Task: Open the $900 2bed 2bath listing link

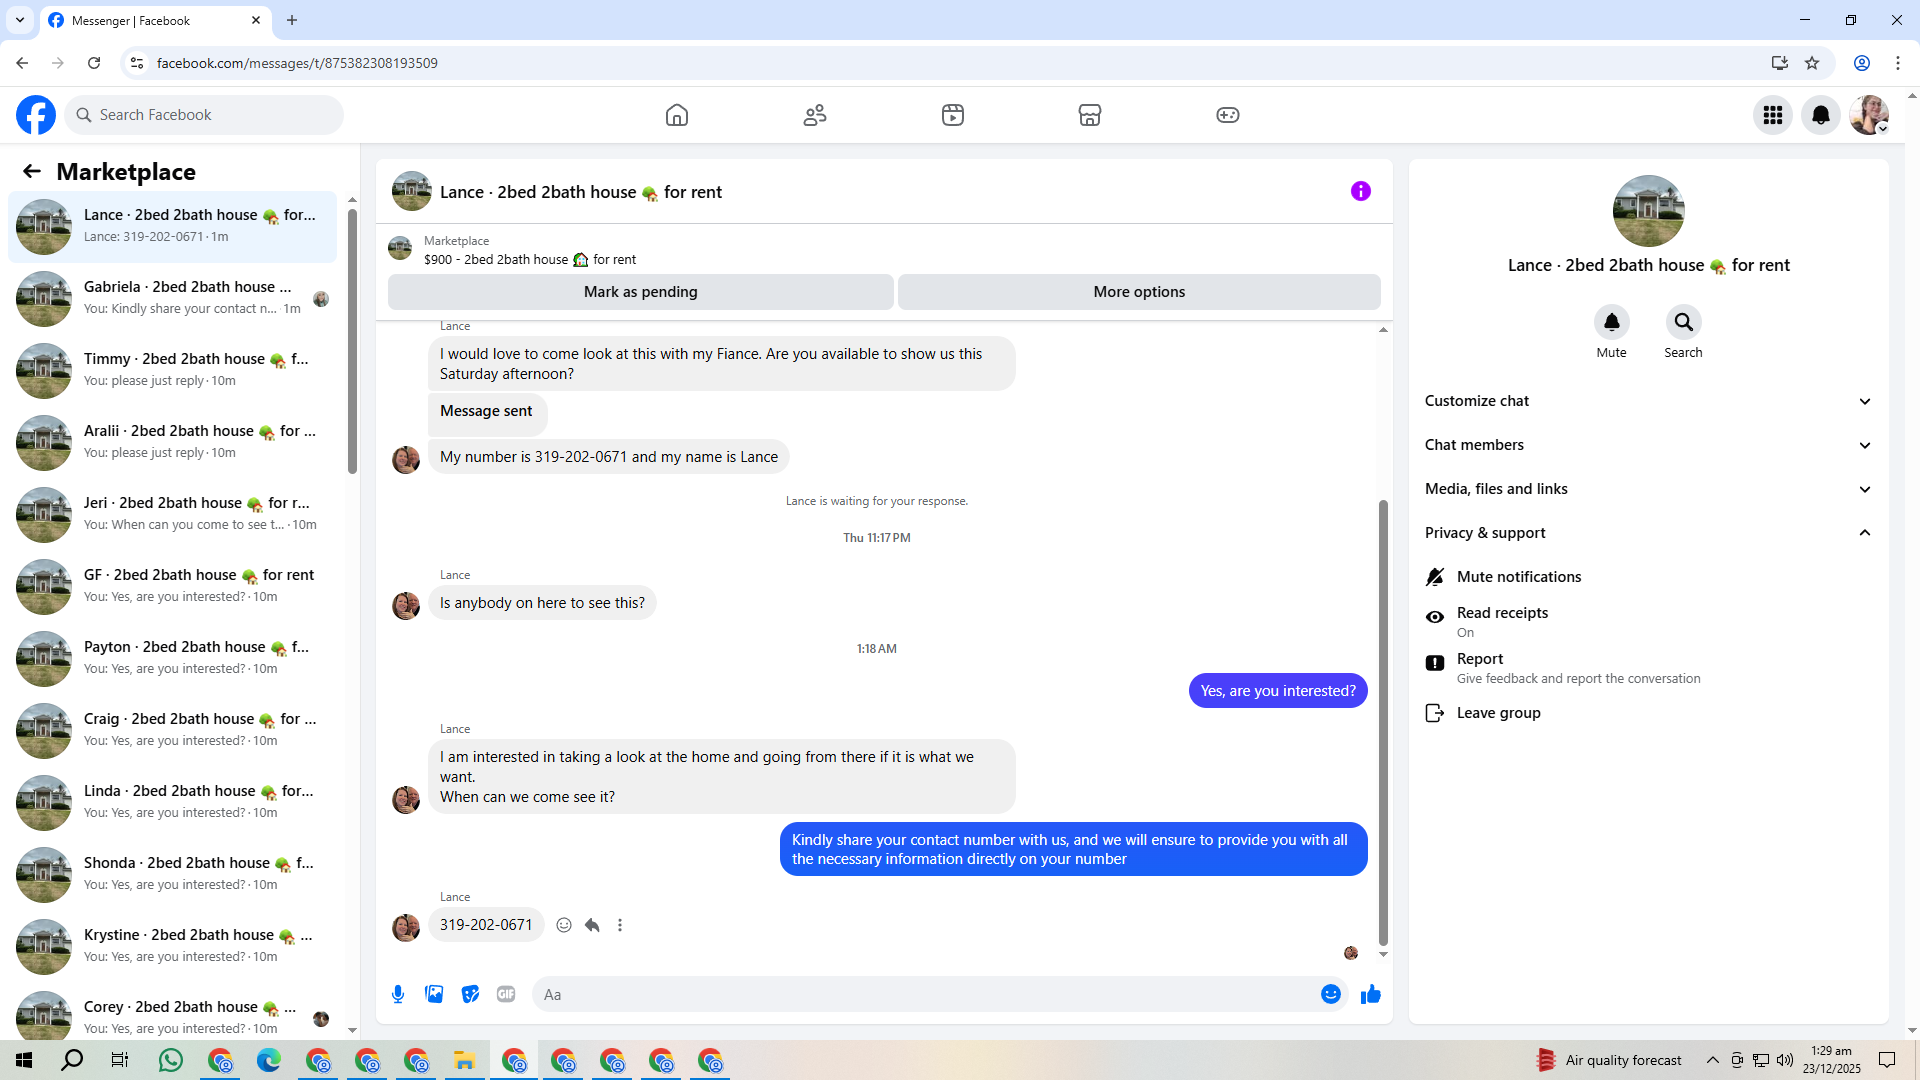Action: 529,259
